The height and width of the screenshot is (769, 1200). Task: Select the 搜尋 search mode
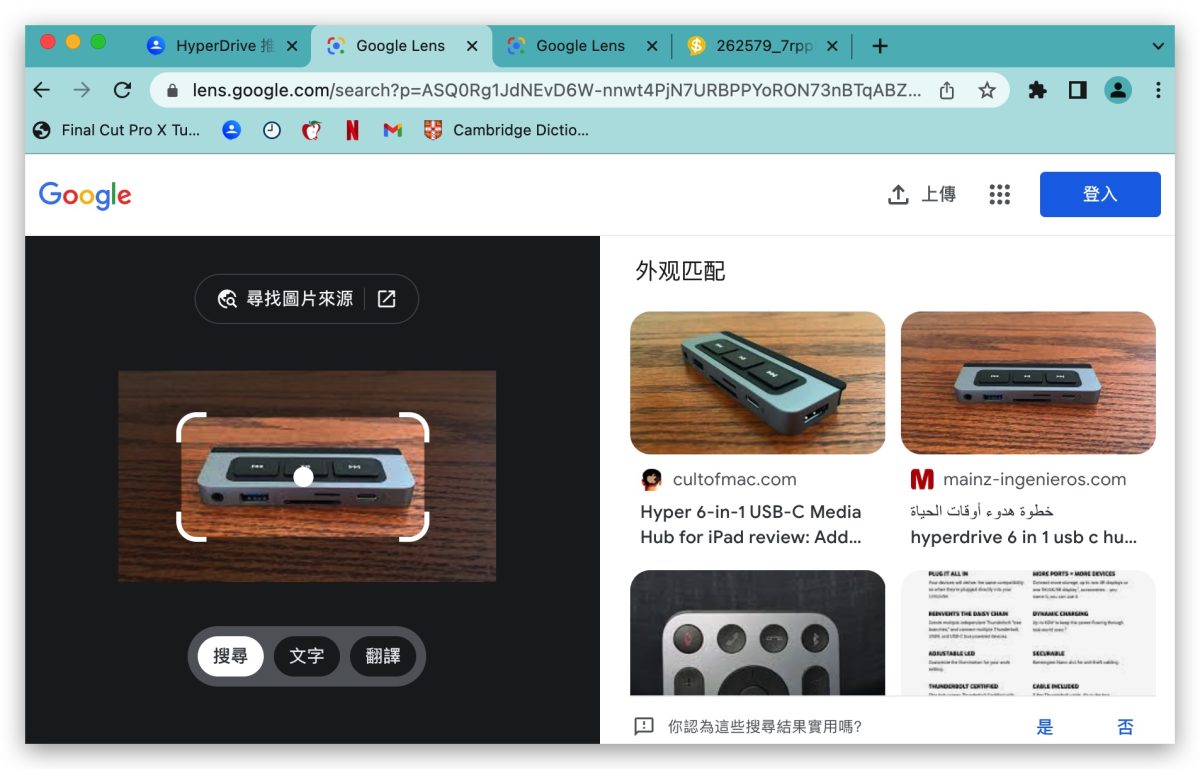tap(230, 656)
